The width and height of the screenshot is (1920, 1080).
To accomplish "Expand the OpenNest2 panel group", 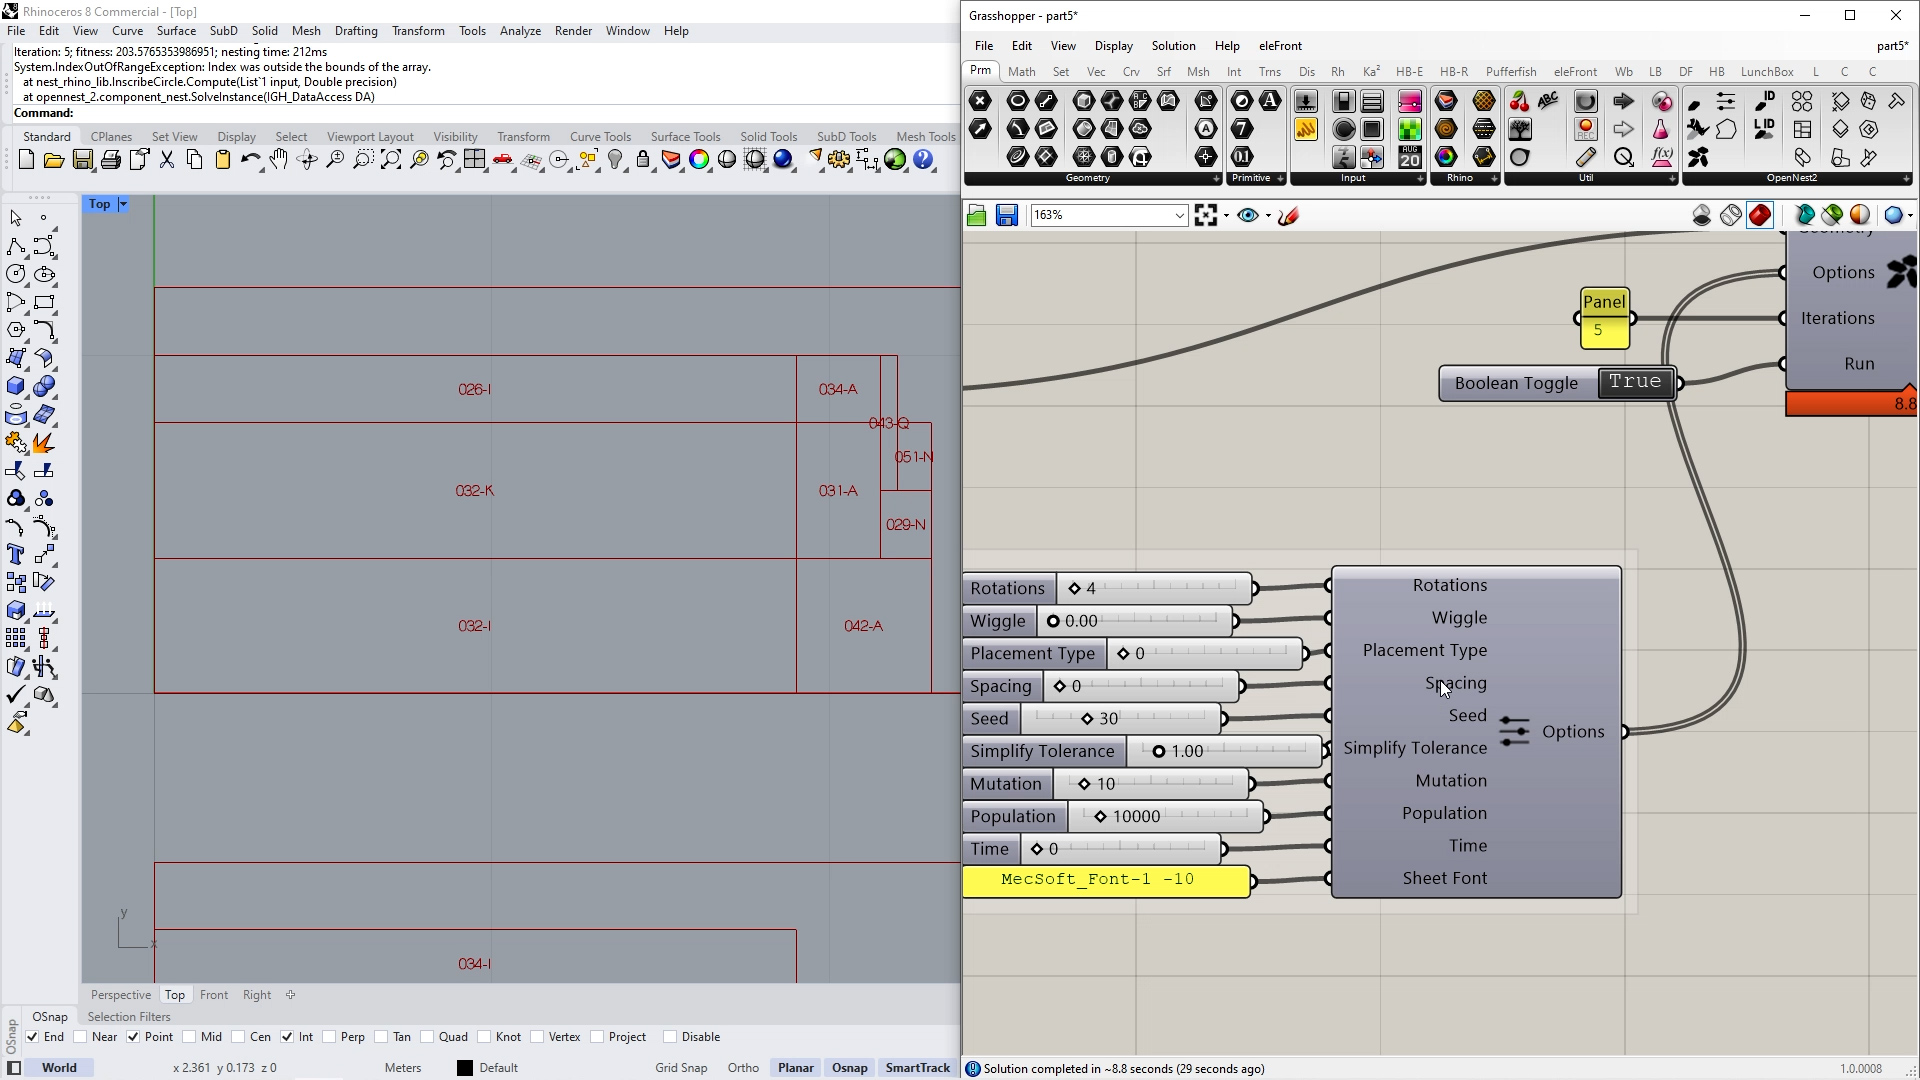I will [1905, 179].
